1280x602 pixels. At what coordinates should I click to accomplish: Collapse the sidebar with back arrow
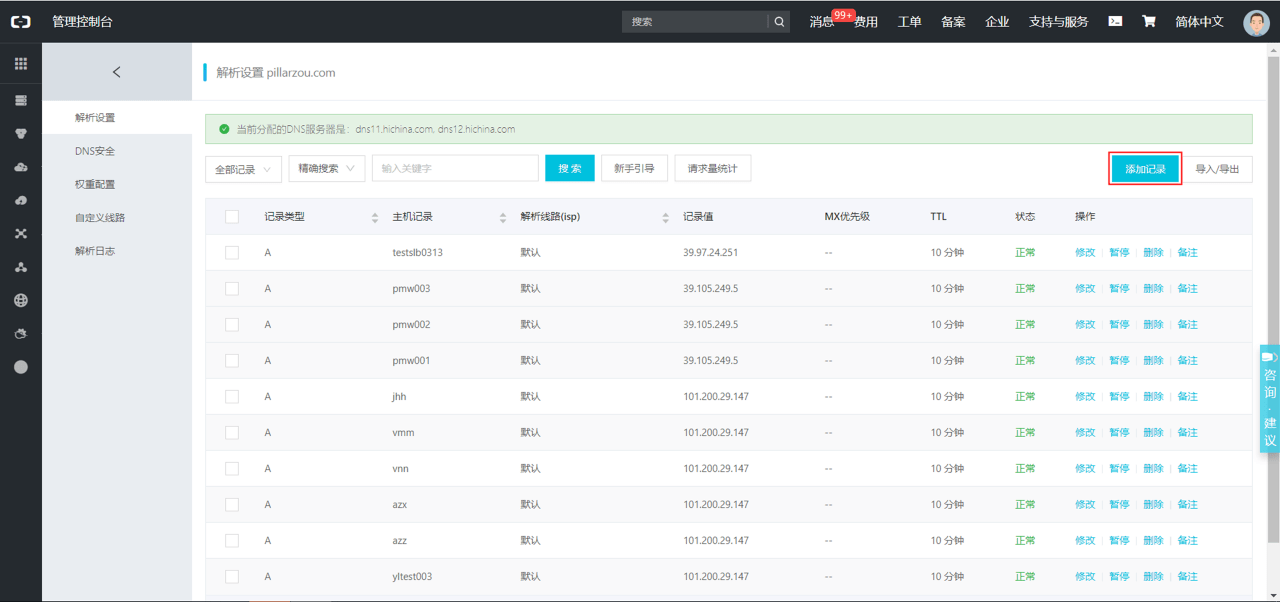pos(117,72)
